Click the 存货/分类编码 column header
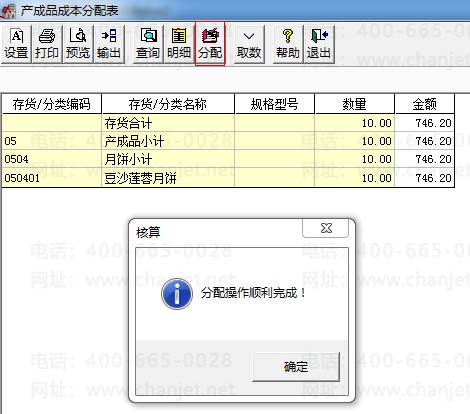 pyautogui.click(x=52, y=104)
